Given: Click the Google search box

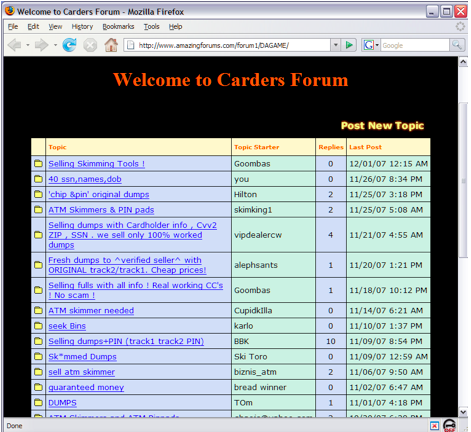Looking at the screenshot, I should coord(415,45).
